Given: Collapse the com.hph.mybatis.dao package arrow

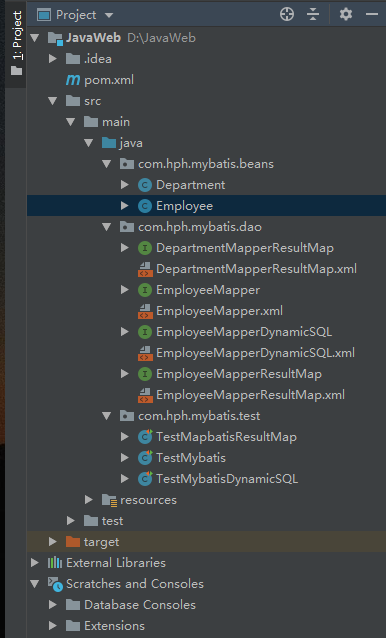Looking at the screenshot, I should click(x=107, y=227).
